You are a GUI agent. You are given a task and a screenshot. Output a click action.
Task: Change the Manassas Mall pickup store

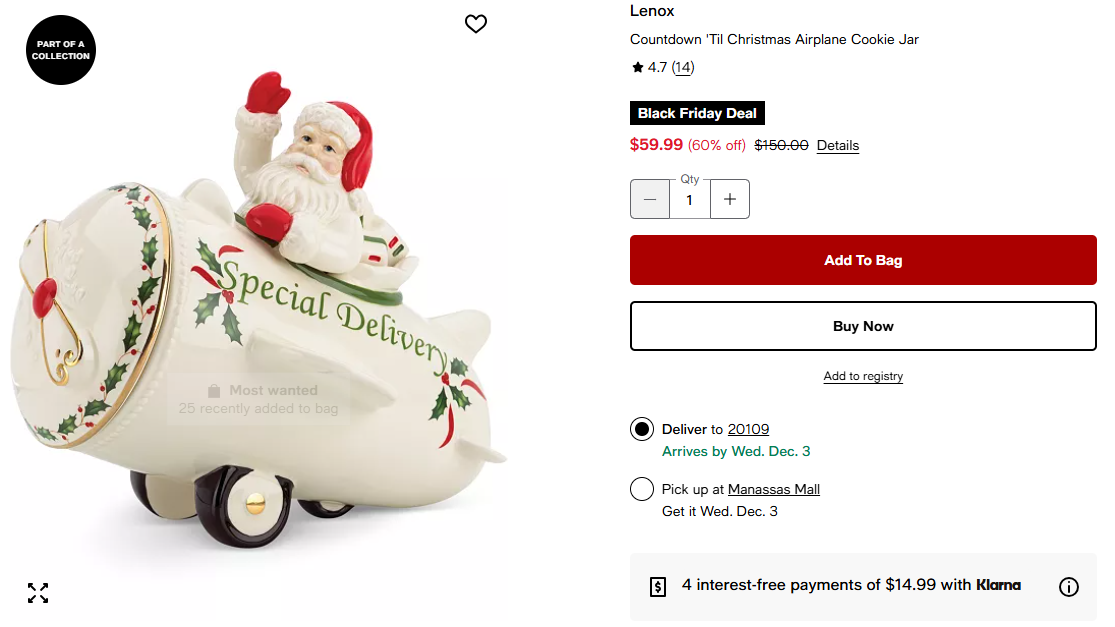click(x=774, y=490)
